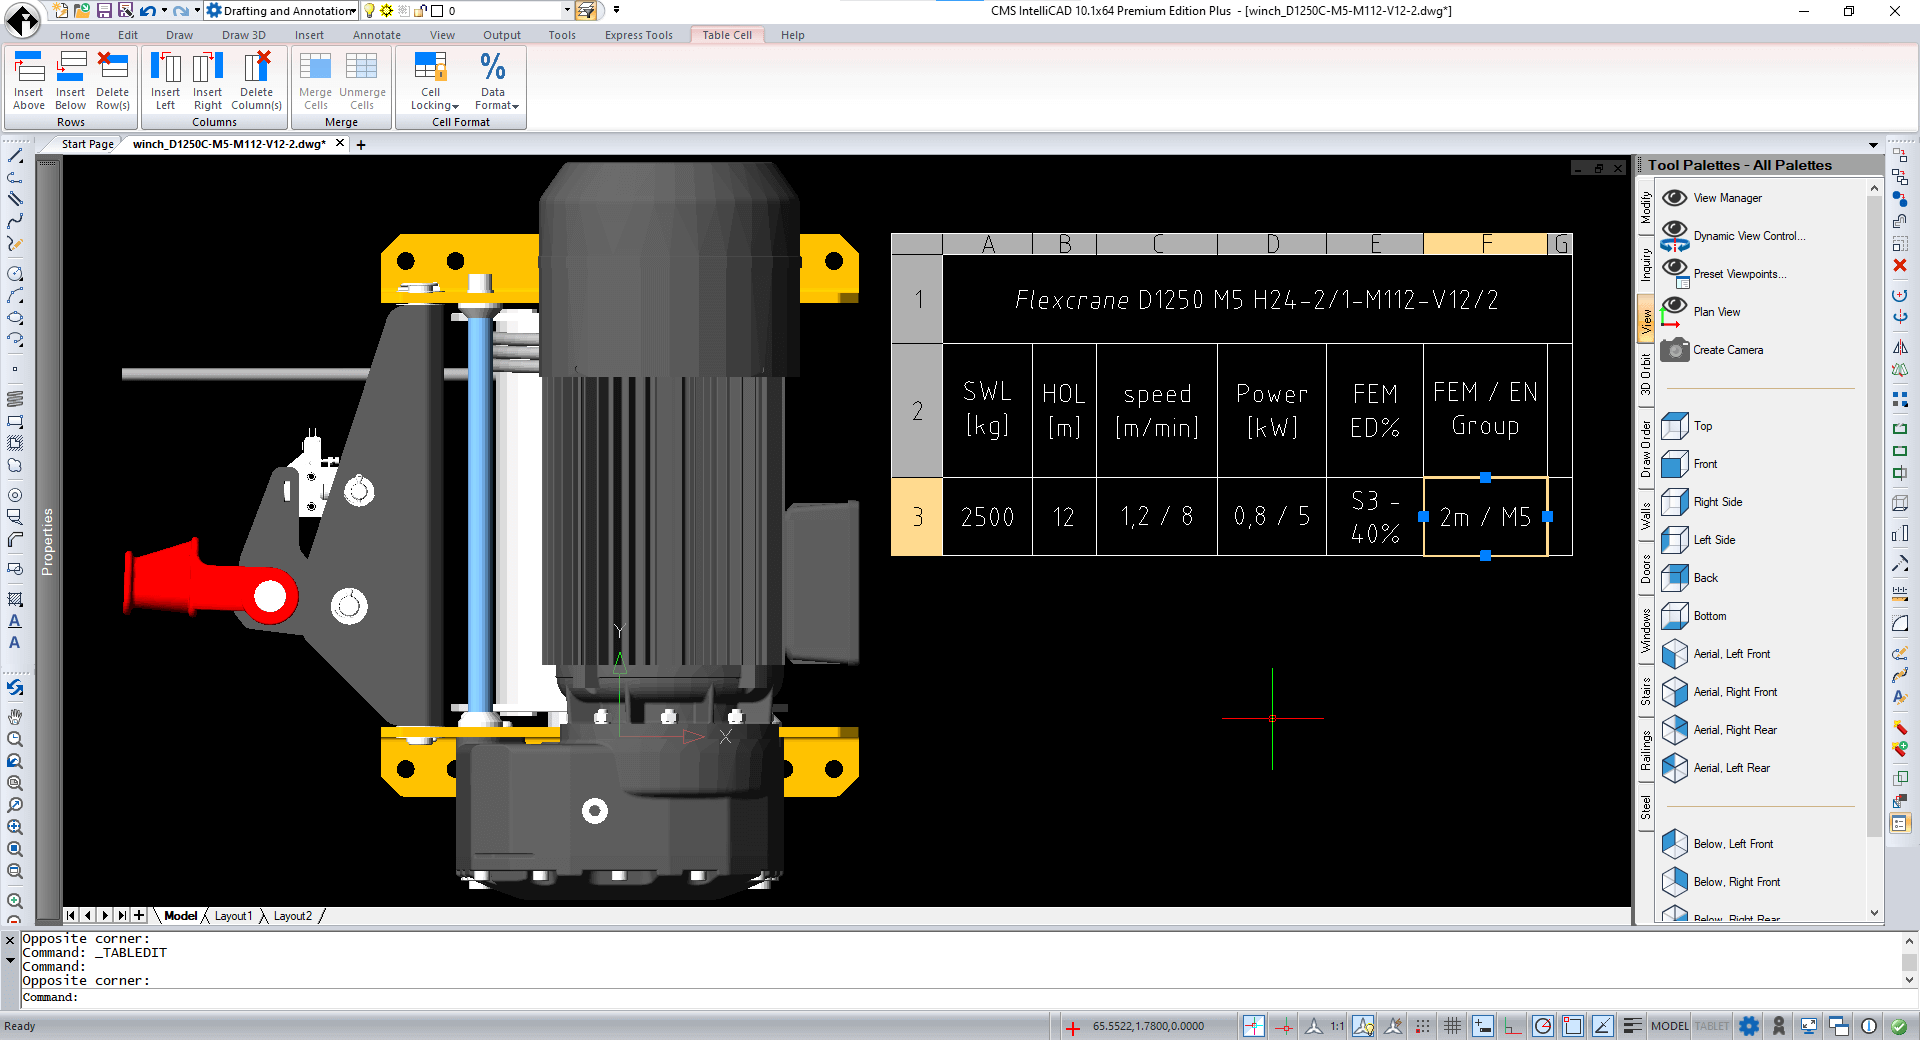Toggle snap dots in status bar
This screenshot has height=1040, width=1920.
pyautogui.click(x=1423, y=1026)
